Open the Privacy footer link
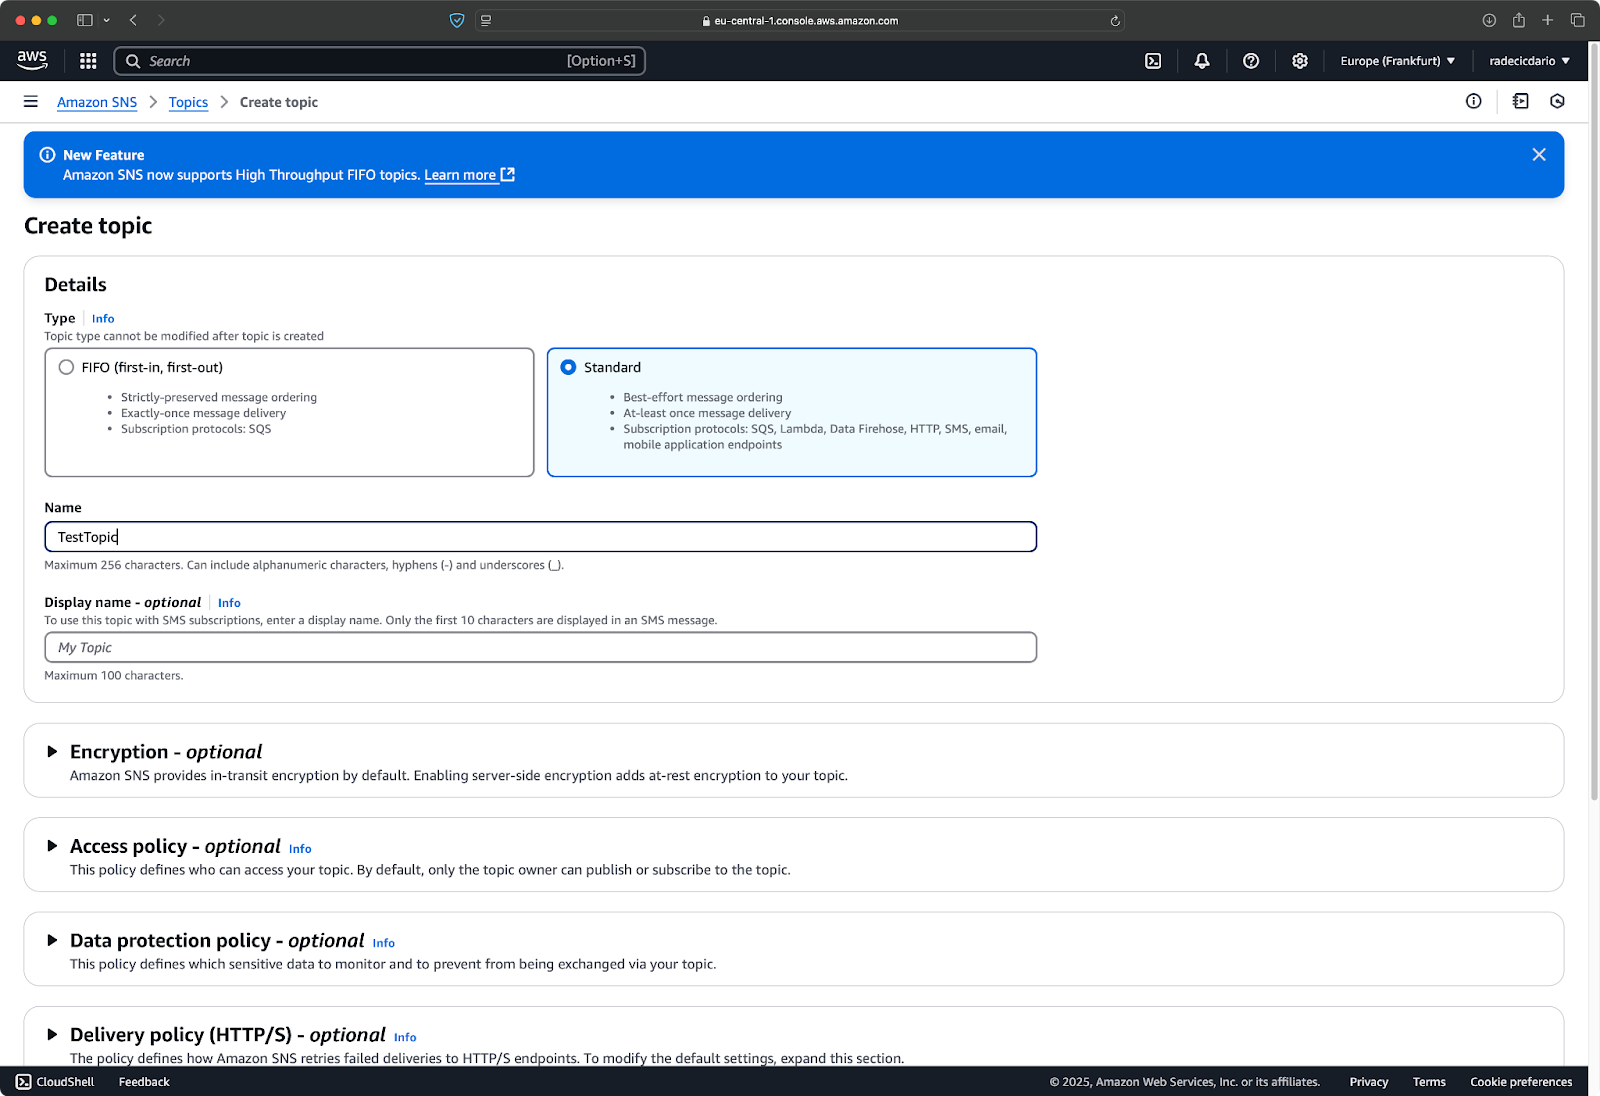The width and height of the screenshot is (1600, 1096). [1369, 1082]
